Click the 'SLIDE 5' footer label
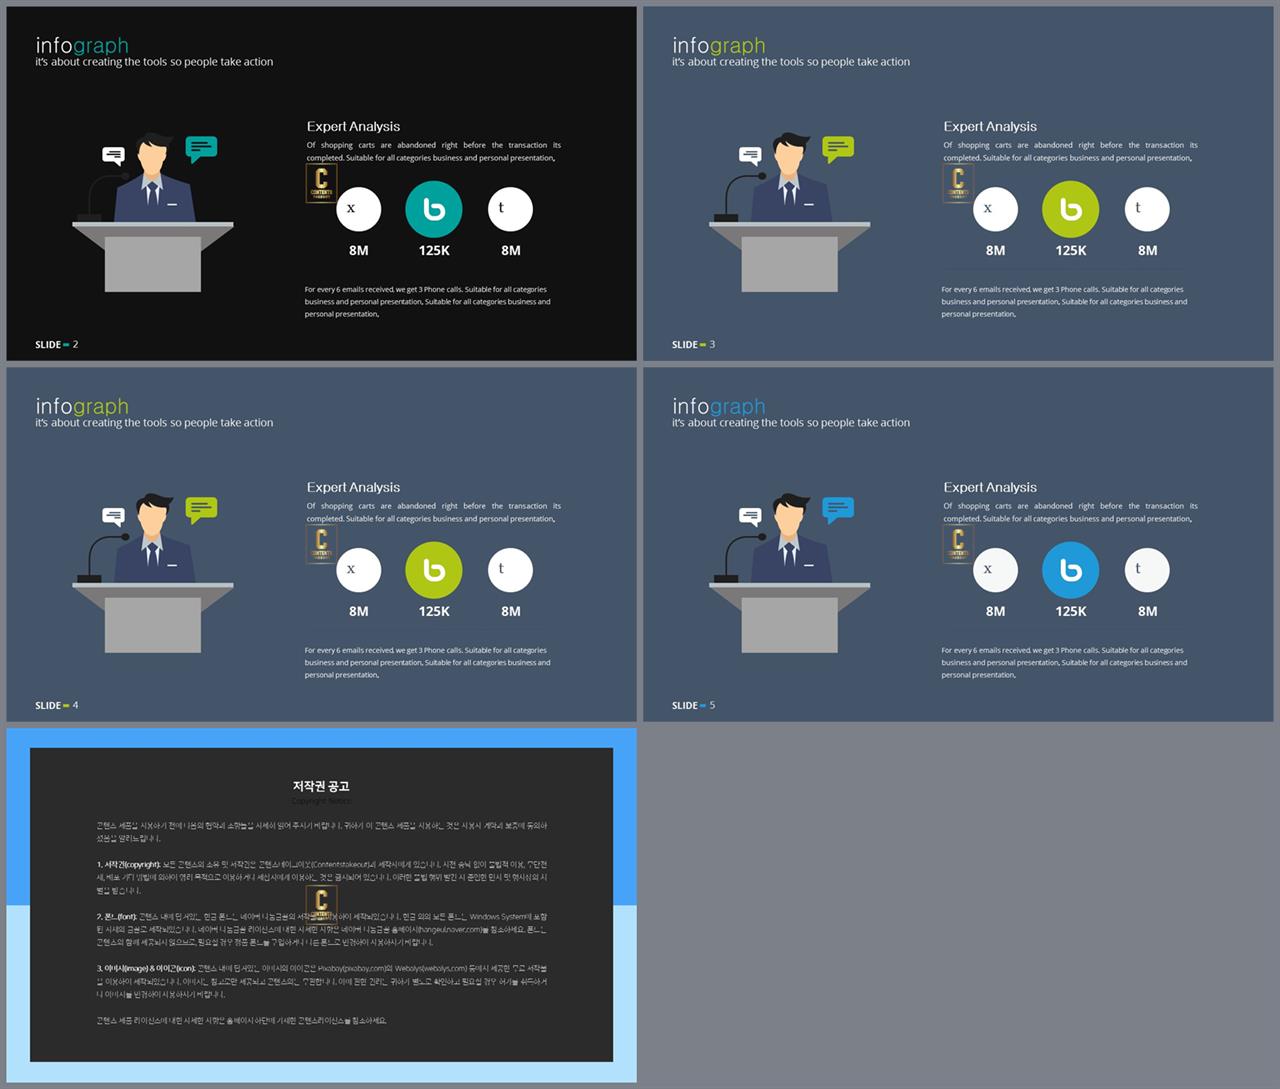This screenshot has width=1280, height=1089. (694, 706)
